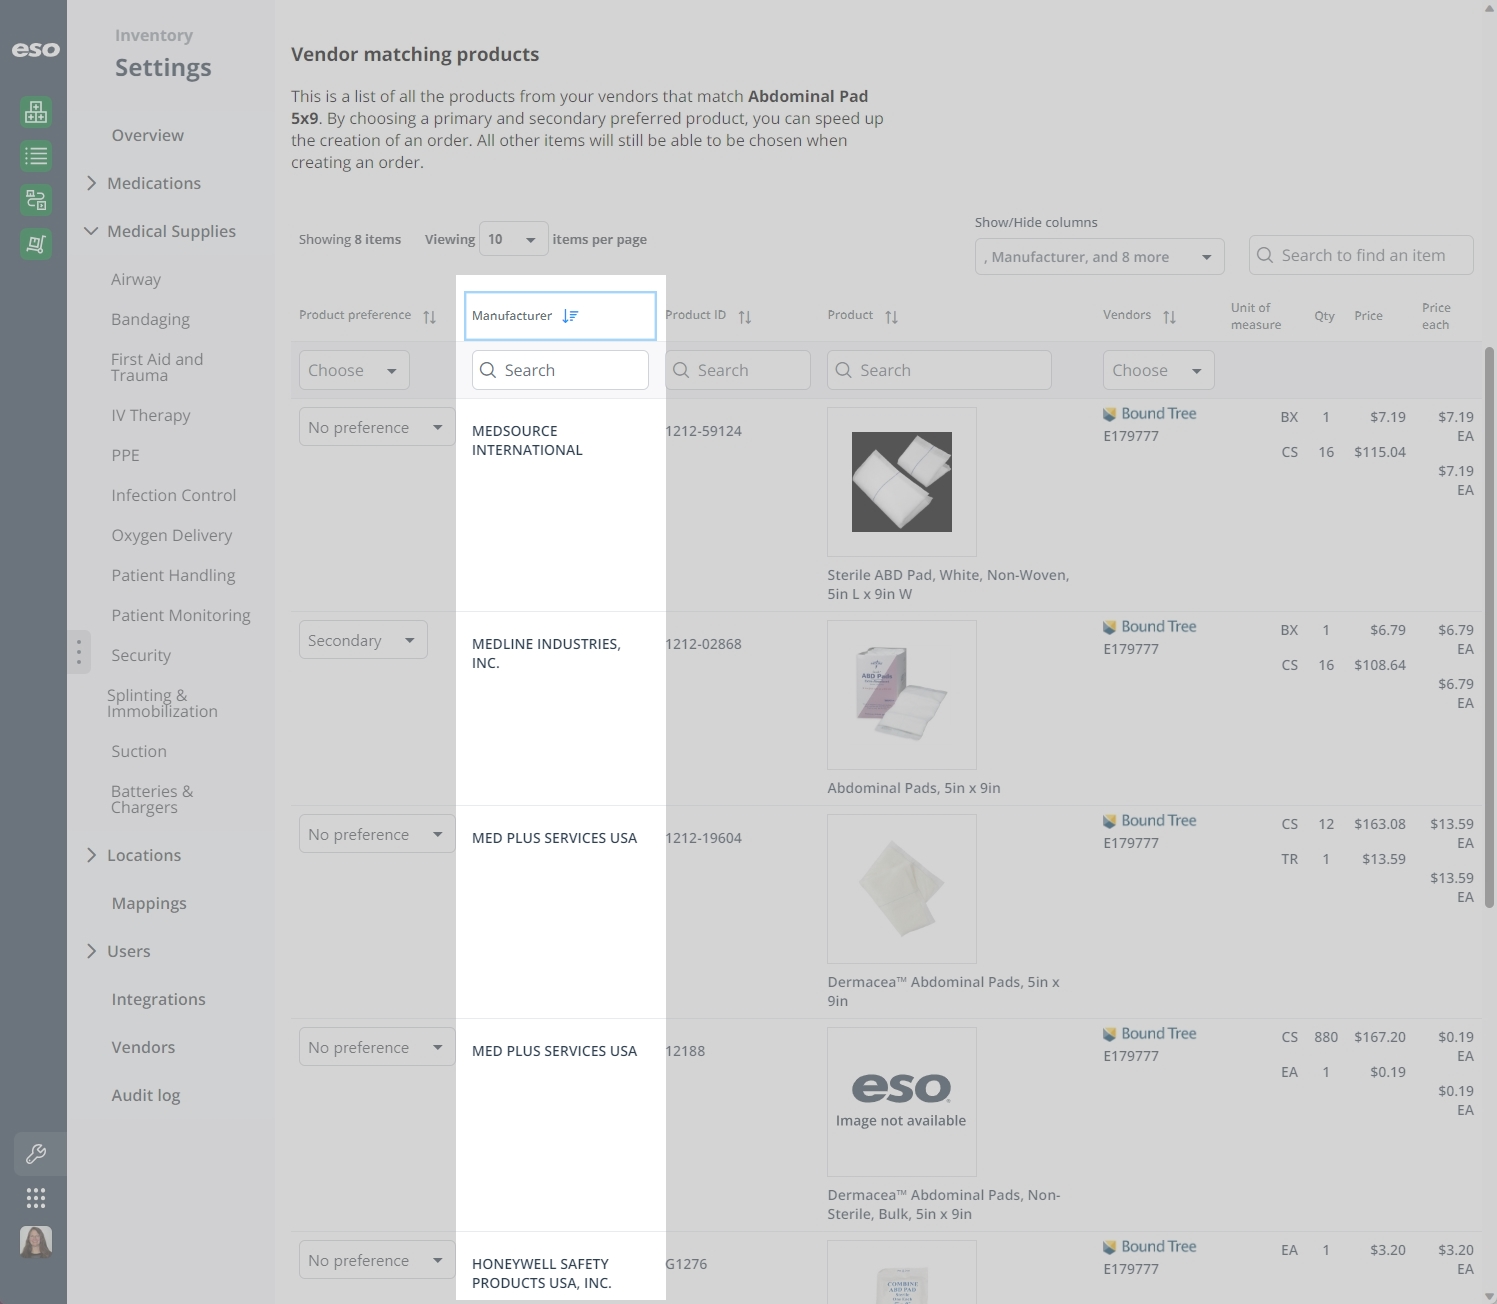The width and height of the screenshot is (1497, 1304).
Task: Change Medline Industries preference from Secondary
Action: coord(363,640)
